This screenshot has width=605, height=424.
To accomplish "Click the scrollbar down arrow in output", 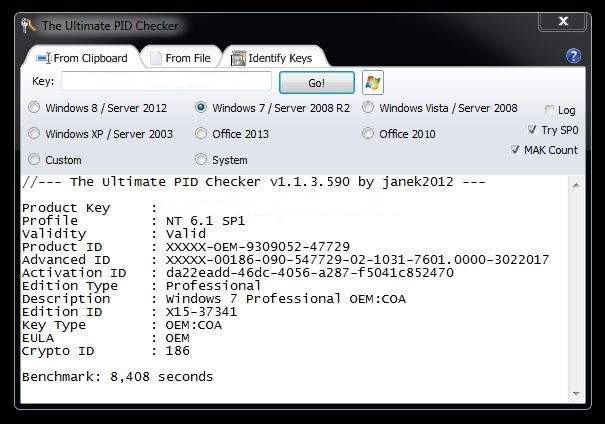I will click(576, 394).
